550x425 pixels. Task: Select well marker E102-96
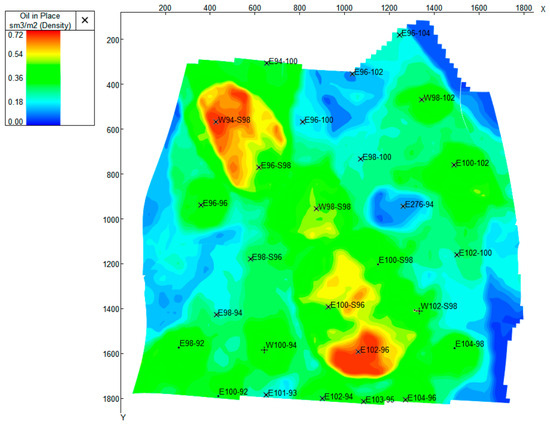(x=358, y=351)
